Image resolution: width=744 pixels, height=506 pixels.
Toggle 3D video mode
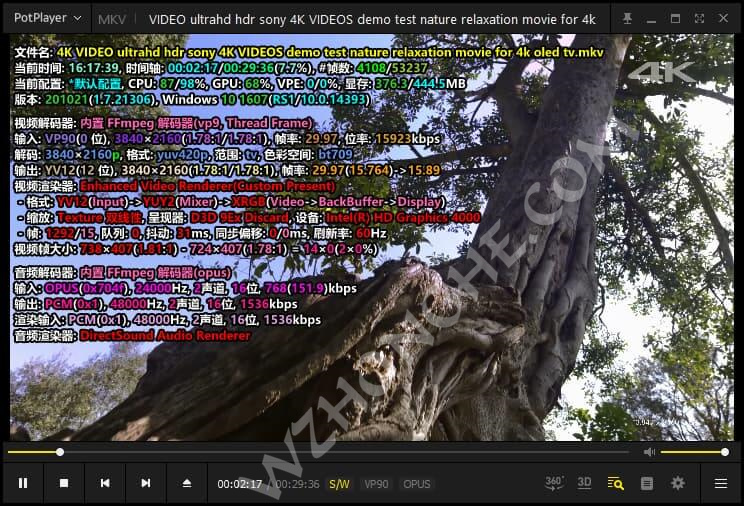coord(584,483)
